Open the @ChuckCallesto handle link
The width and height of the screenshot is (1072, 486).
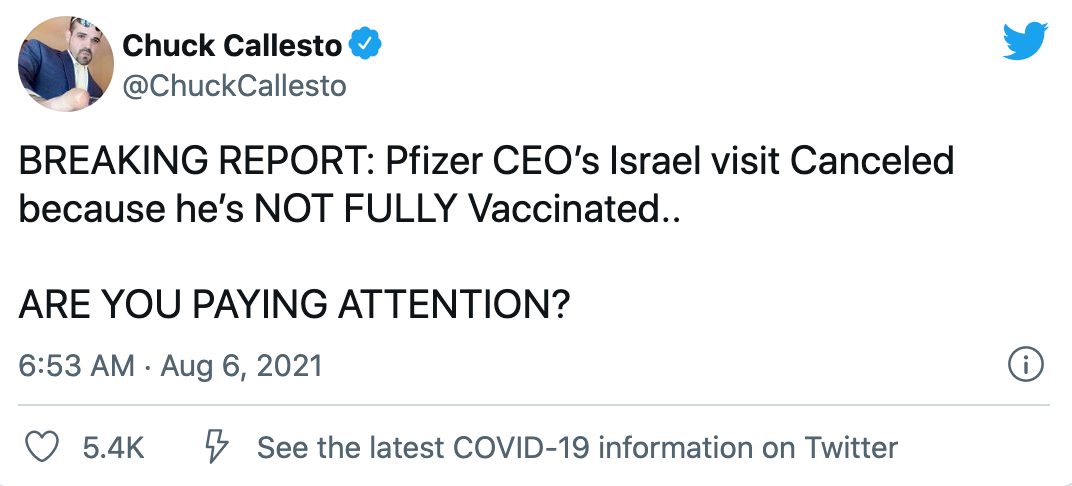(x=234, y=86)
